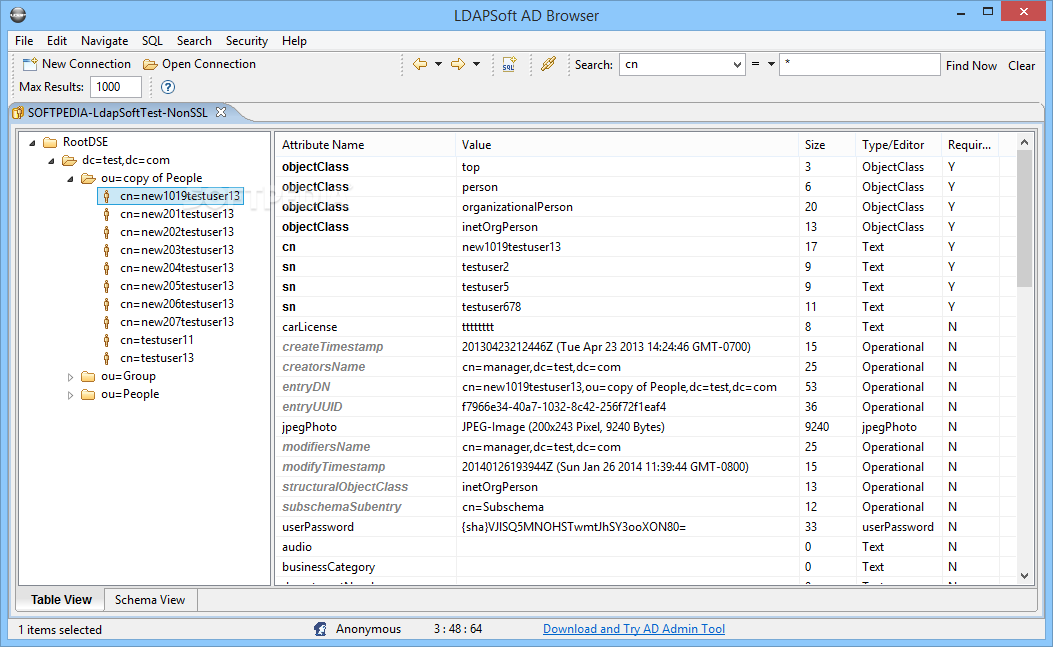Viewport: 1053px width, 647px height.
Task: Open the search attribute cn combo box
Action: [682, 64]
